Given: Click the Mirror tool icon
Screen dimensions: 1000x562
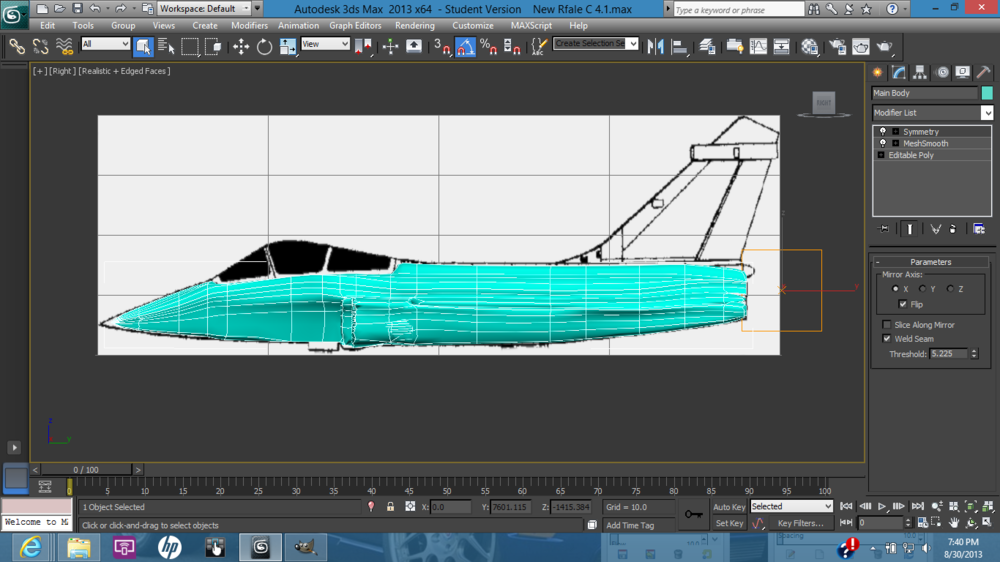Looking at the screenshot, I should 656,46.
